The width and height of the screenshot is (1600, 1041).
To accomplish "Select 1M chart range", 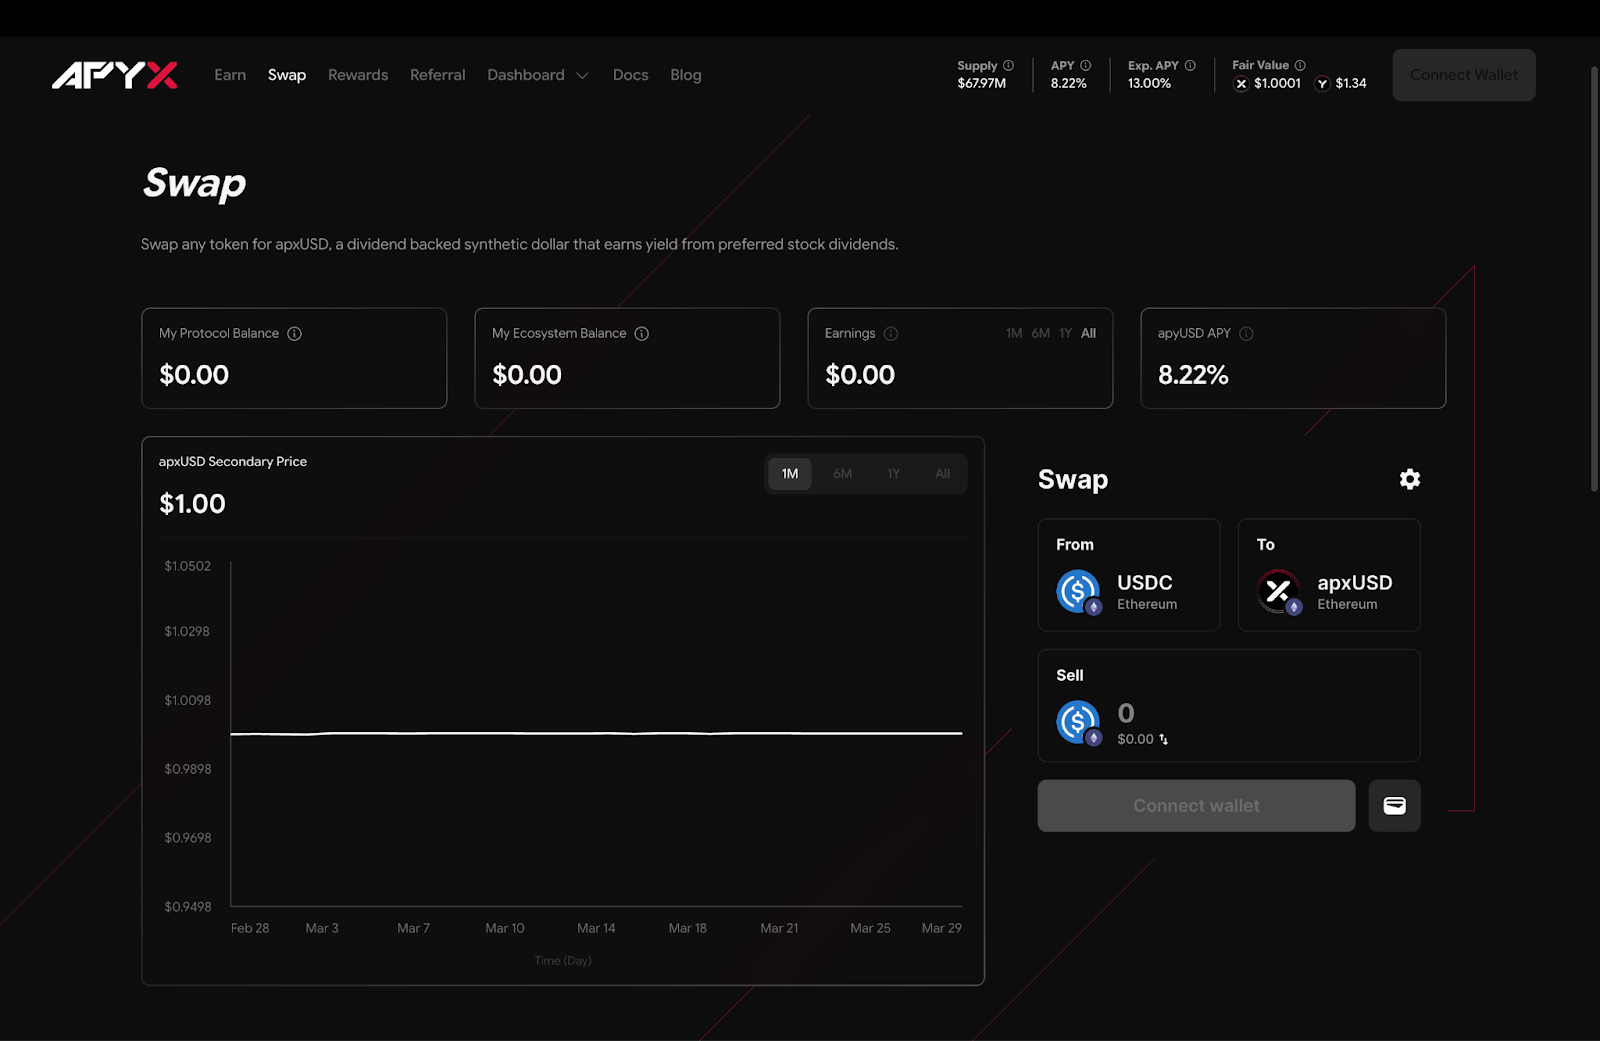I will [790, 474].
